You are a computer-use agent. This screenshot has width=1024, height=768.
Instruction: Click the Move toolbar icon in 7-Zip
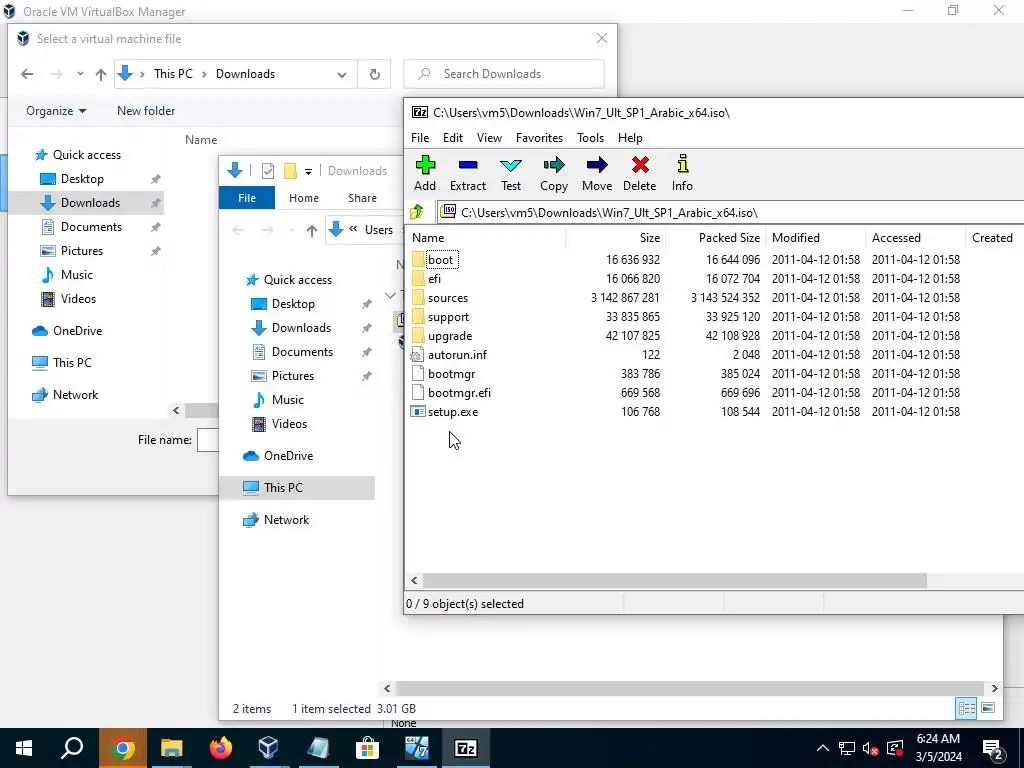tap(597, 174)
